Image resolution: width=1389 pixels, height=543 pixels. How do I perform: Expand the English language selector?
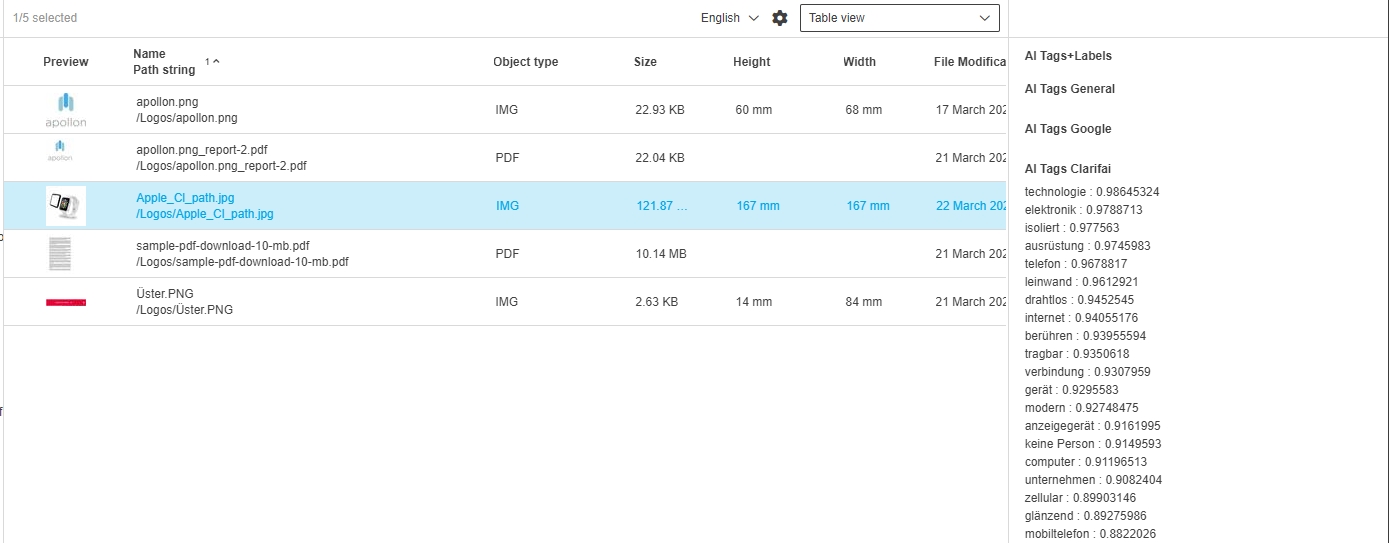click(x=729, y=18)
